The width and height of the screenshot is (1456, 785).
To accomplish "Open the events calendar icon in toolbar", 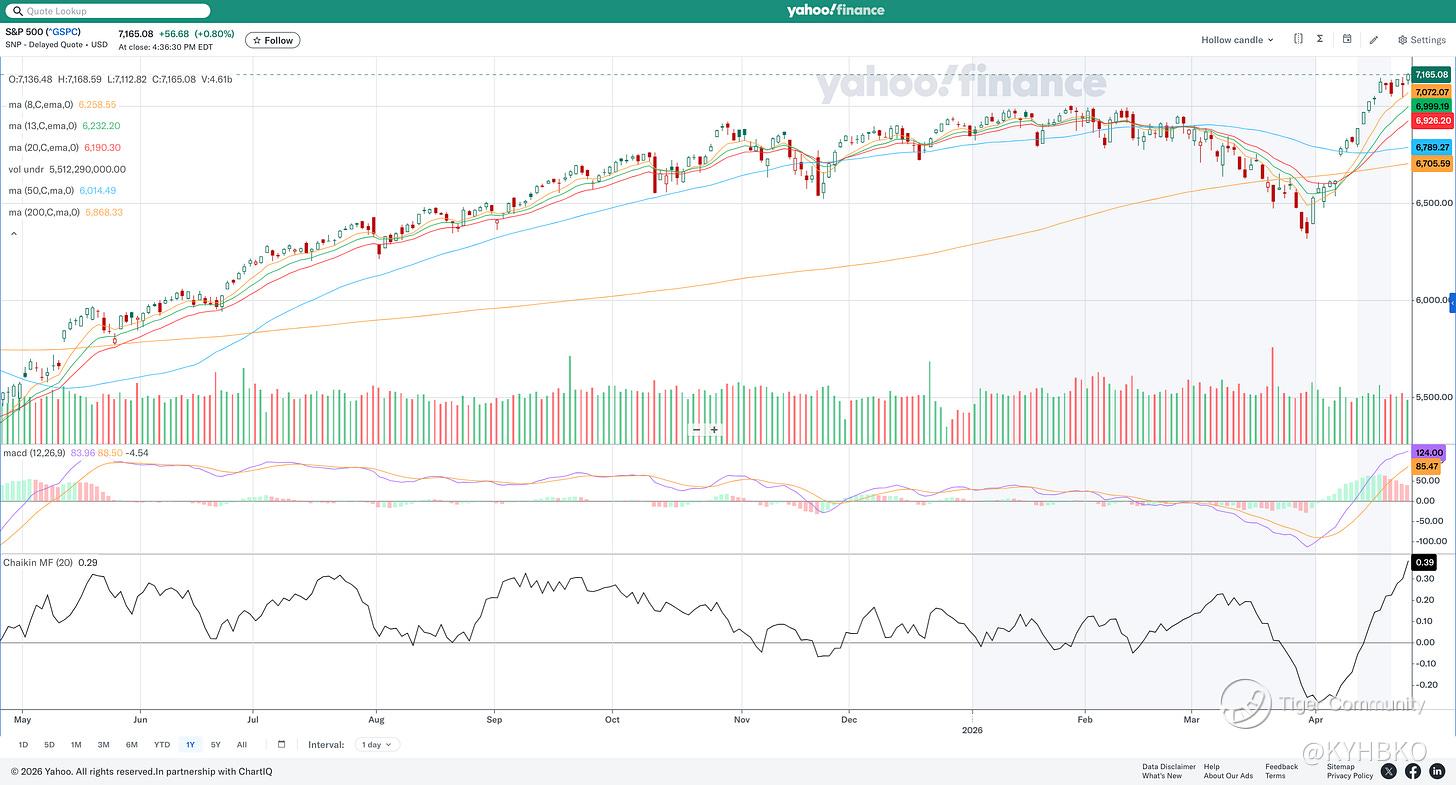I will point(1347,39).
